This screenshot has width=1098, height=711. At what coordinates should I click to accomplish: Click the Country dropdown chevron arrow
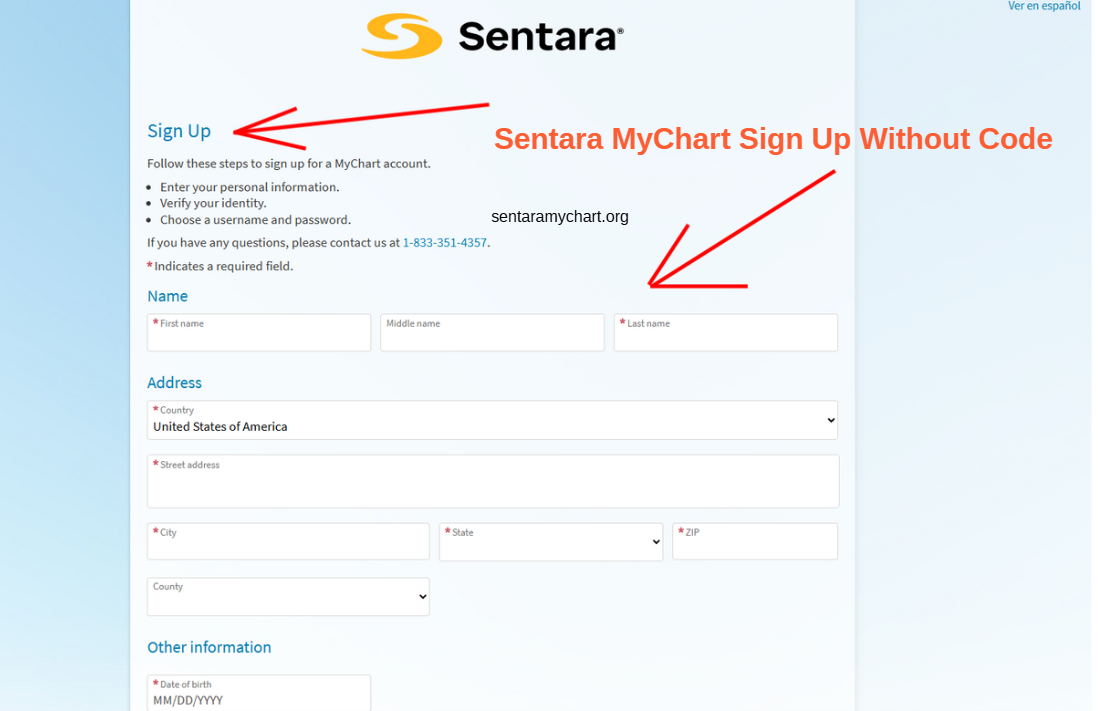[x=831, y=420]
